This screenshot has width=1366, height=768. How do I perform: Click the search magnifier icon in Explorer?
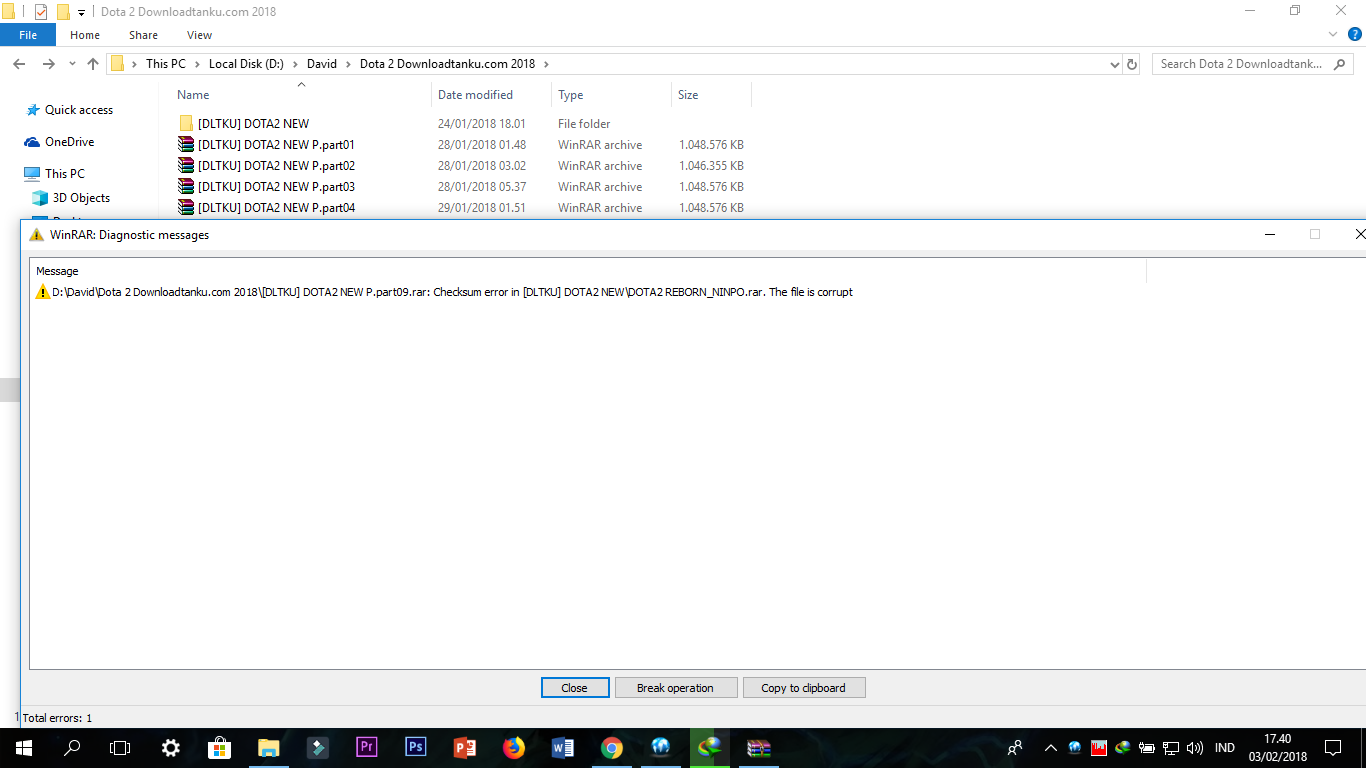pyautogui.click(x=1340, y=64)
